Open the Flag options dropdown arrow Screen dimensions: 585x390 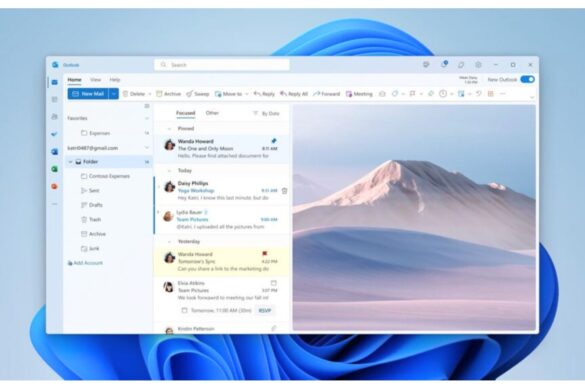[x=421, y=94]
